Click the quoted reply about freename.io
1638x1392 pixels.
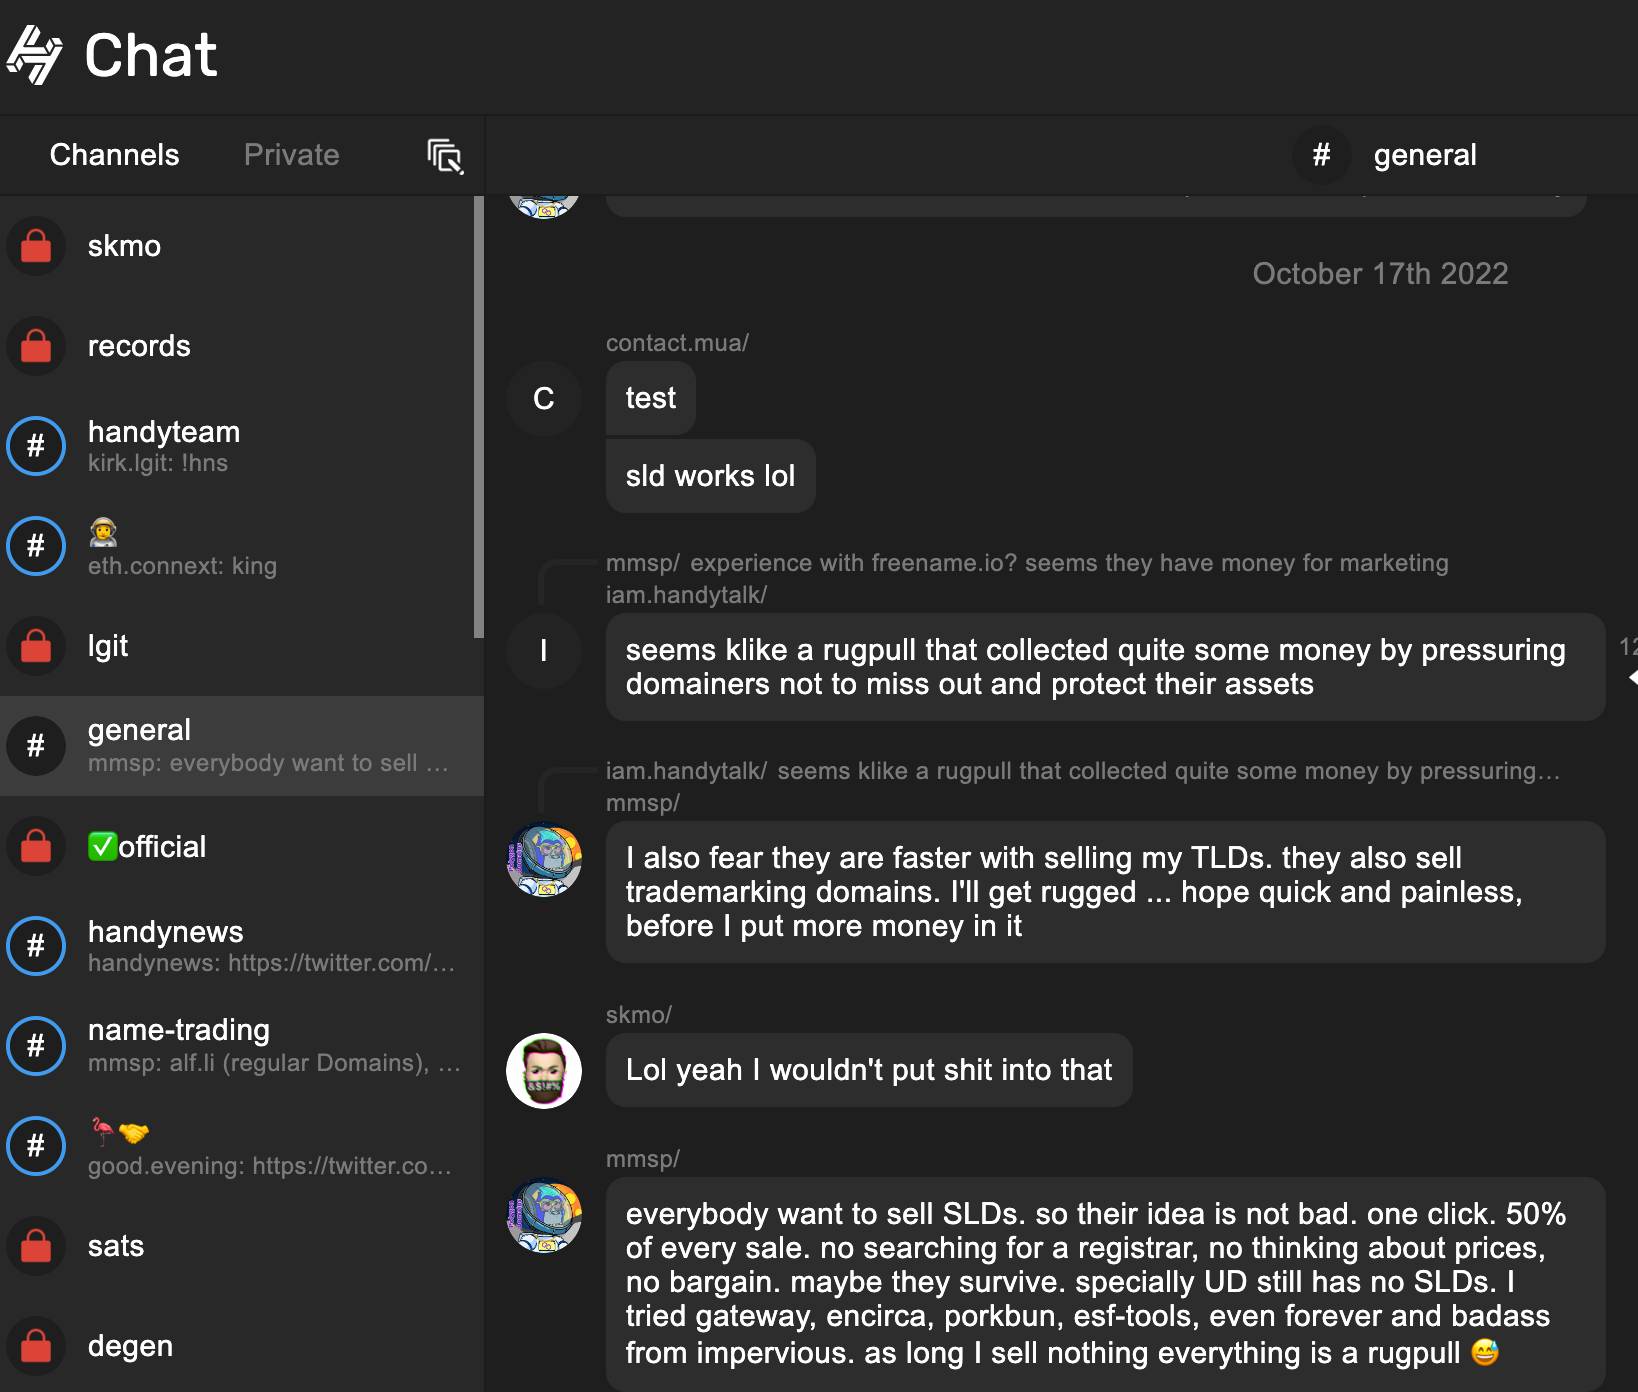point(1027,563)
